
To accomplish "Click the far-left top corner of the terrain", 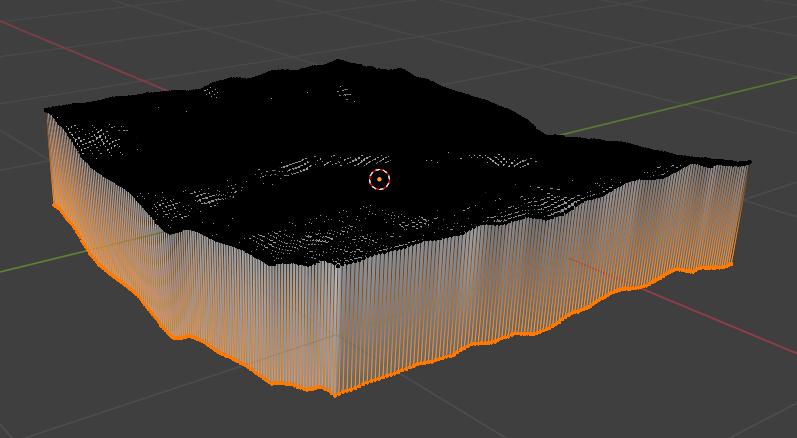I will coord(47,110).
